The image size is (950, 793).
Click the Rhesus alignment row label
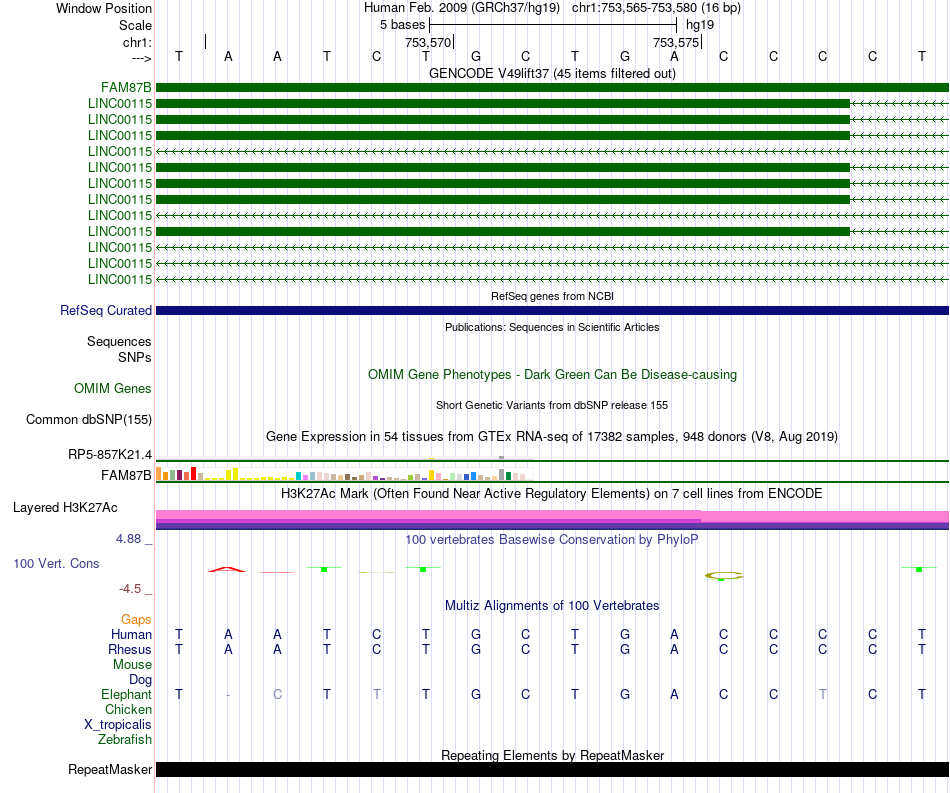point(130,649)
